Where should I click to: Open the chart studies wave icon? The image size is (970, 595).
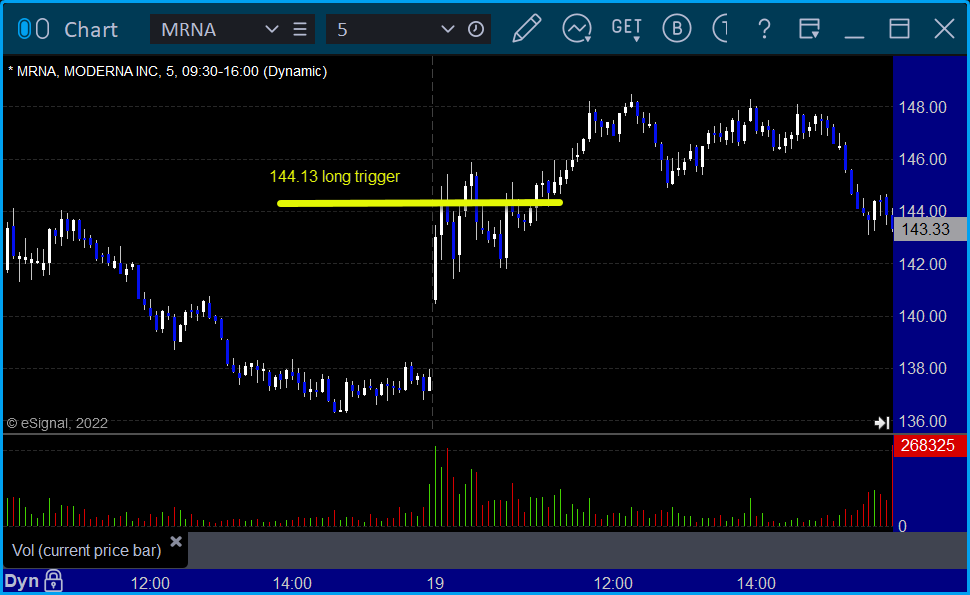[x=577, y=29]
